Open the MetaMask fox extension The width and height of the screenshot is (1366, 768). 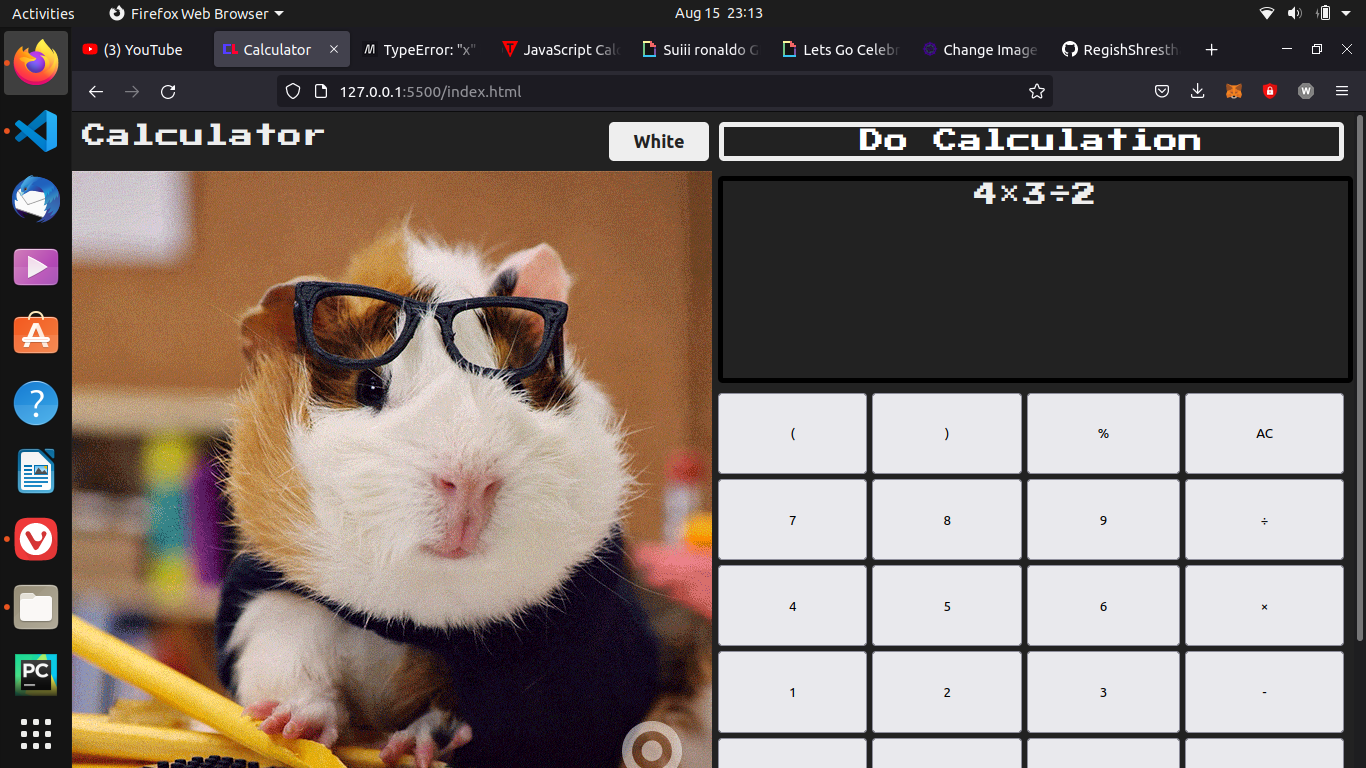[1234, 92]
